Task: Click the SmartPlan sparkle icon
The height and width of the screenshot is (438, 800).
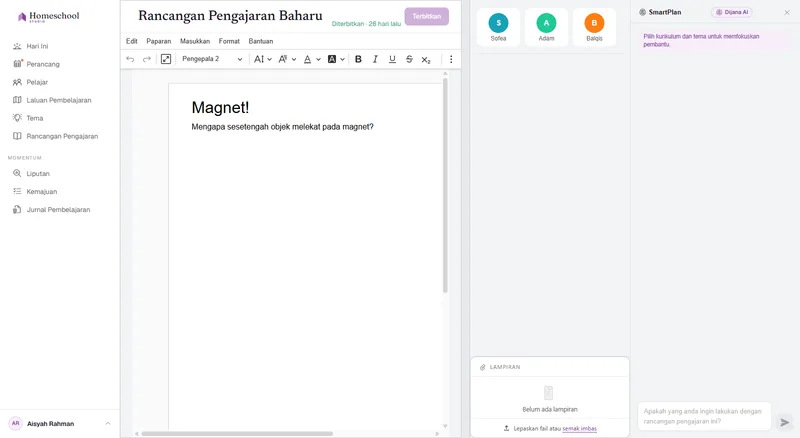Action: click(642, 12)
